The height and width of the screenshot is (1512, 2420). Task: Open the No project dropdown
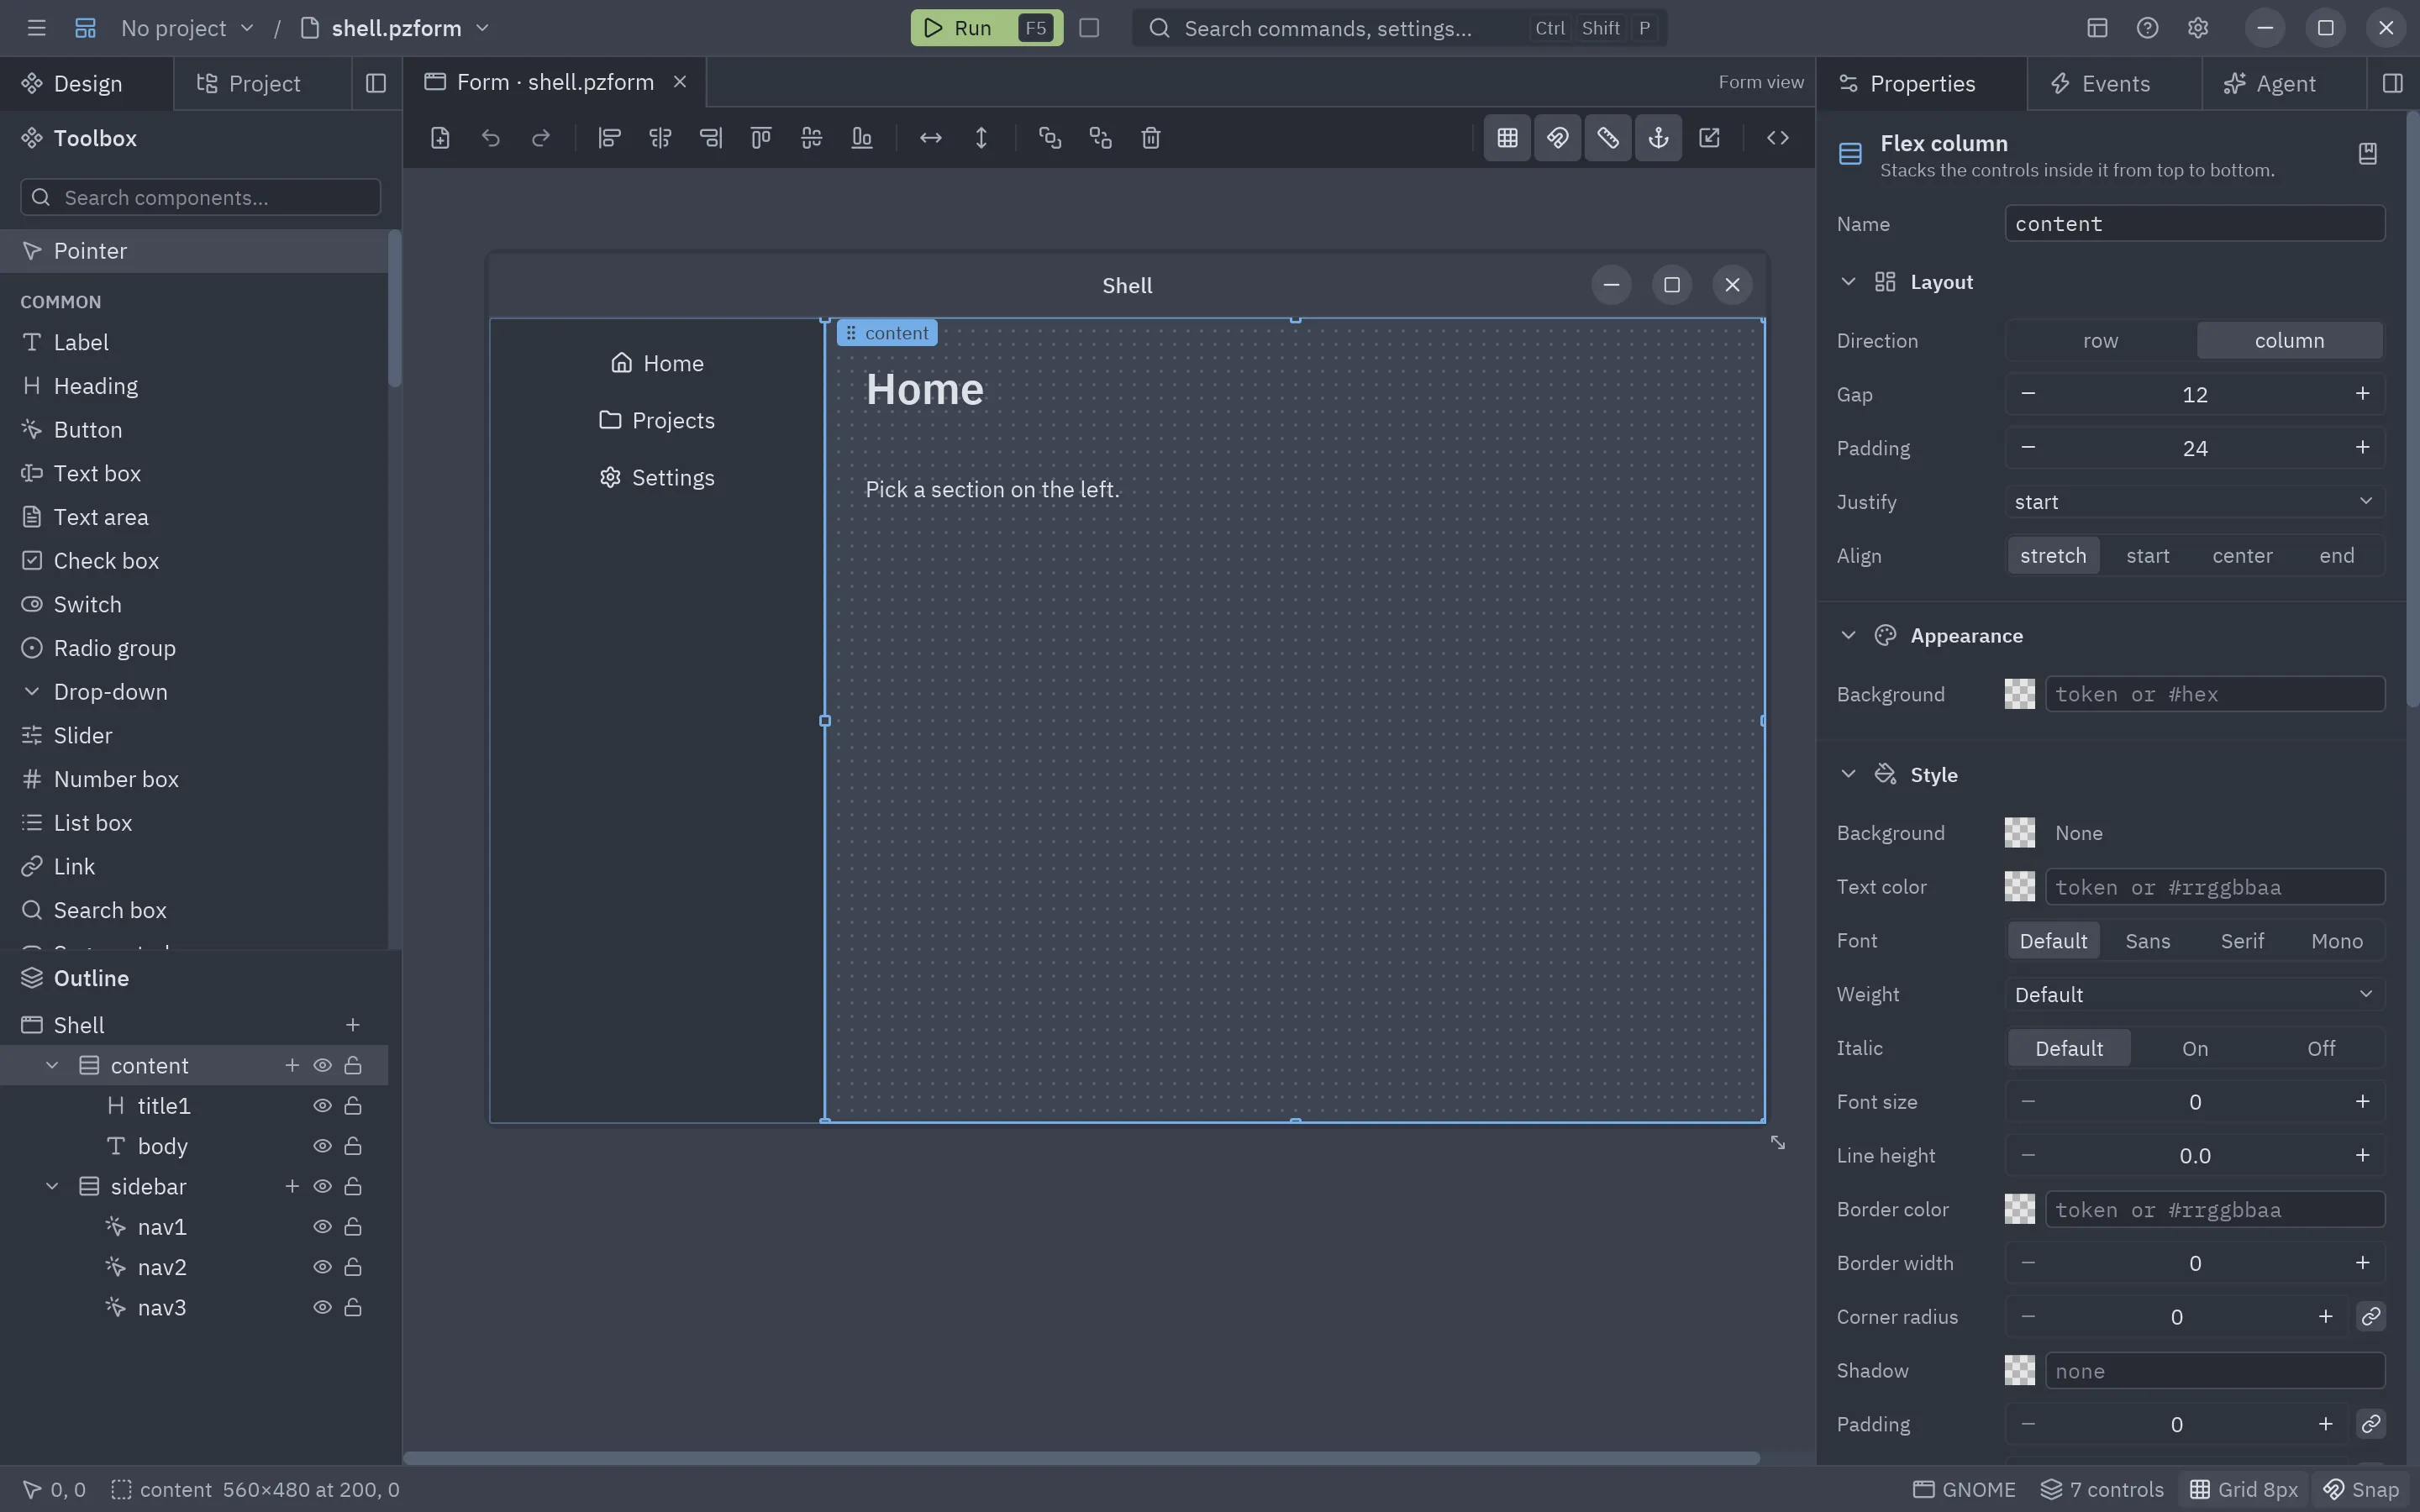[188, 28]
